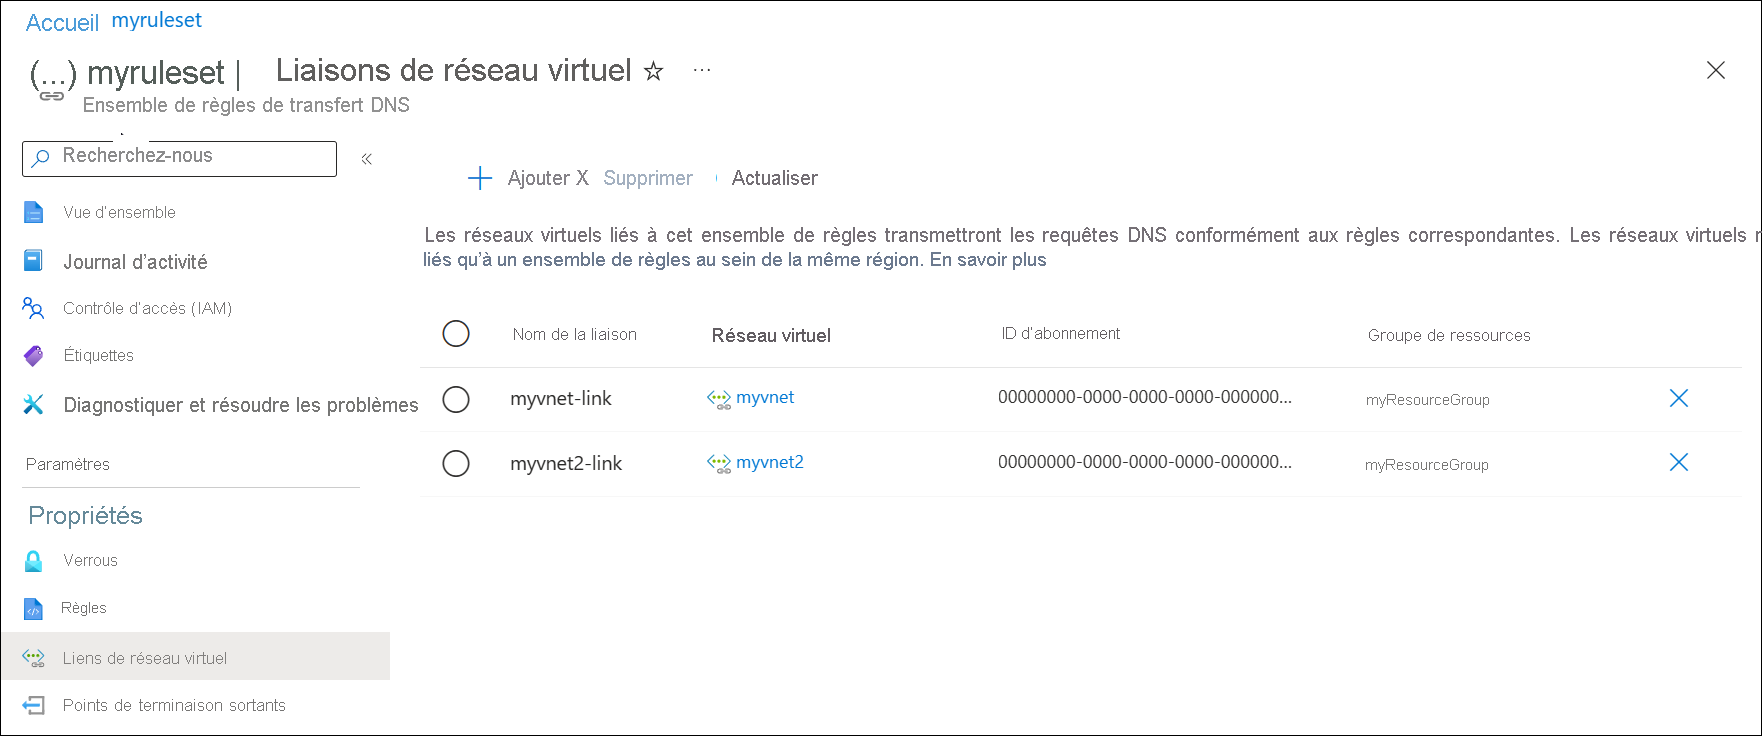Click the virtual network icon beside myvnet
Image resolution: width=1762 pixels, height=736 pixels.
(x=719, y=399)
